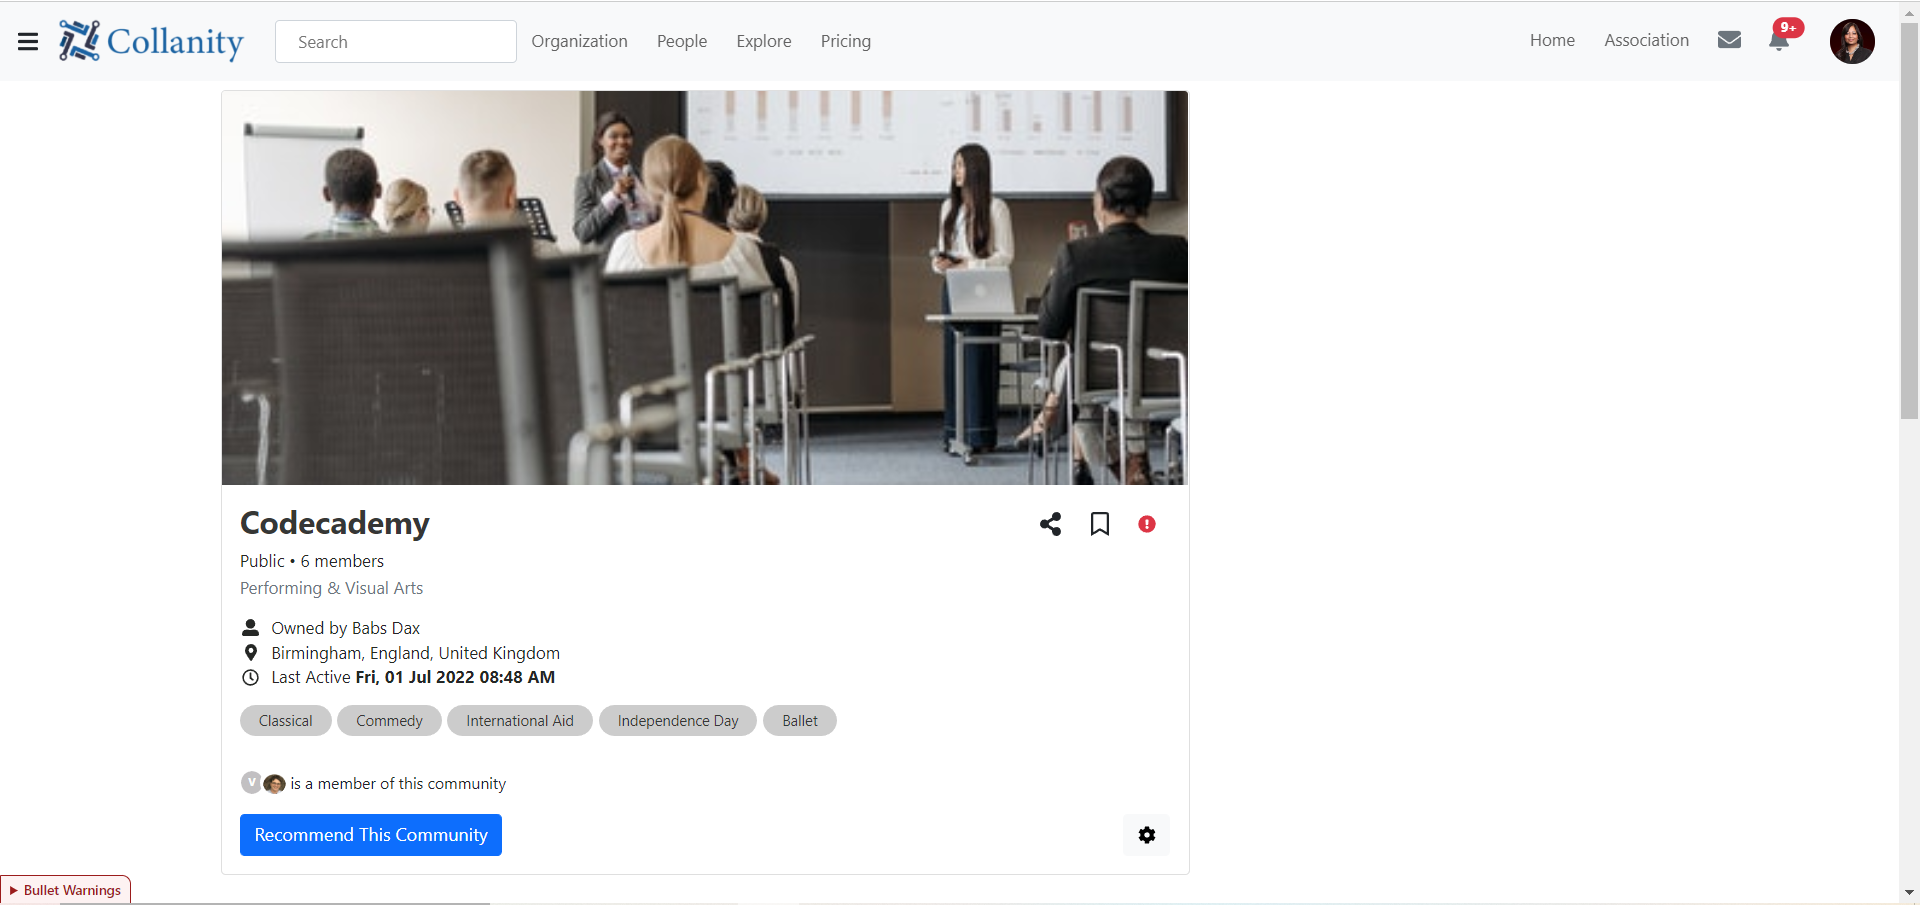Click the community cover photo

705,288
